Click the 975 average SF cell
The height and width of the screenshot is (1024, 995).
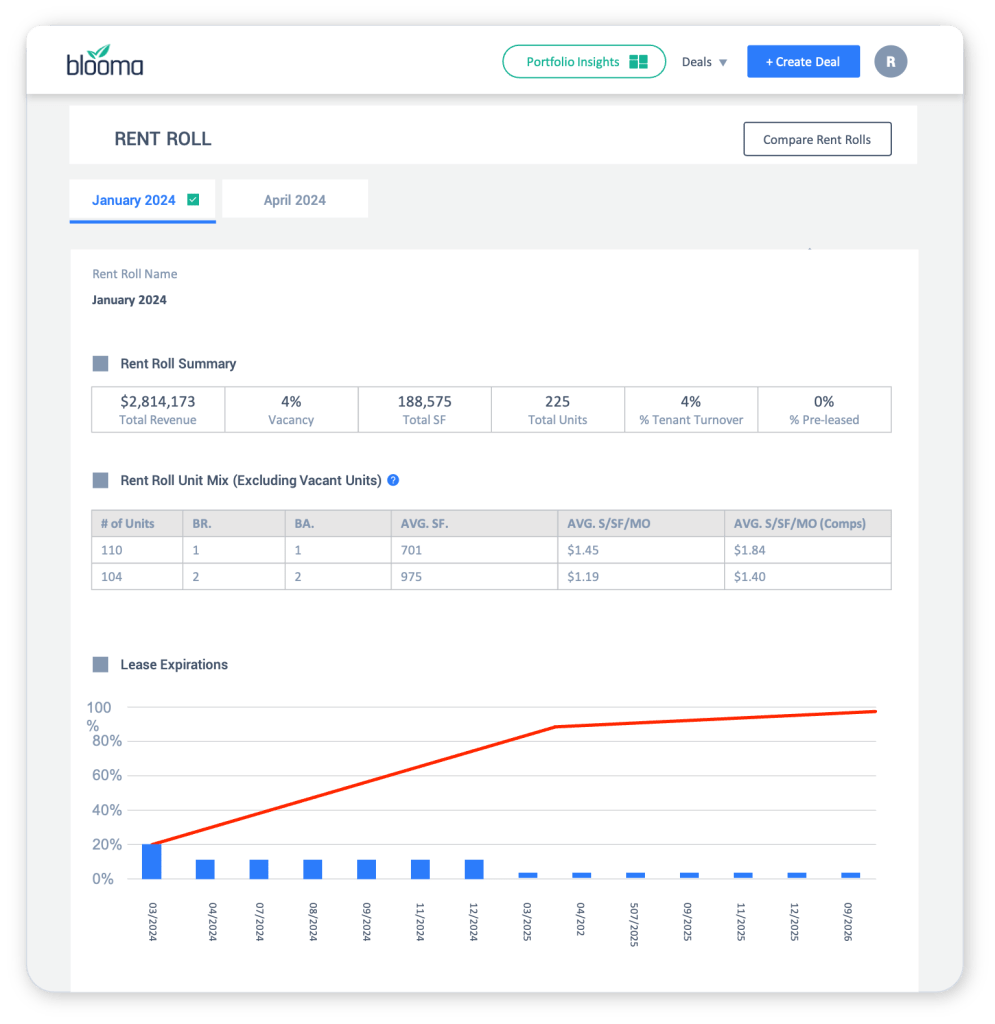click(475, 577)
